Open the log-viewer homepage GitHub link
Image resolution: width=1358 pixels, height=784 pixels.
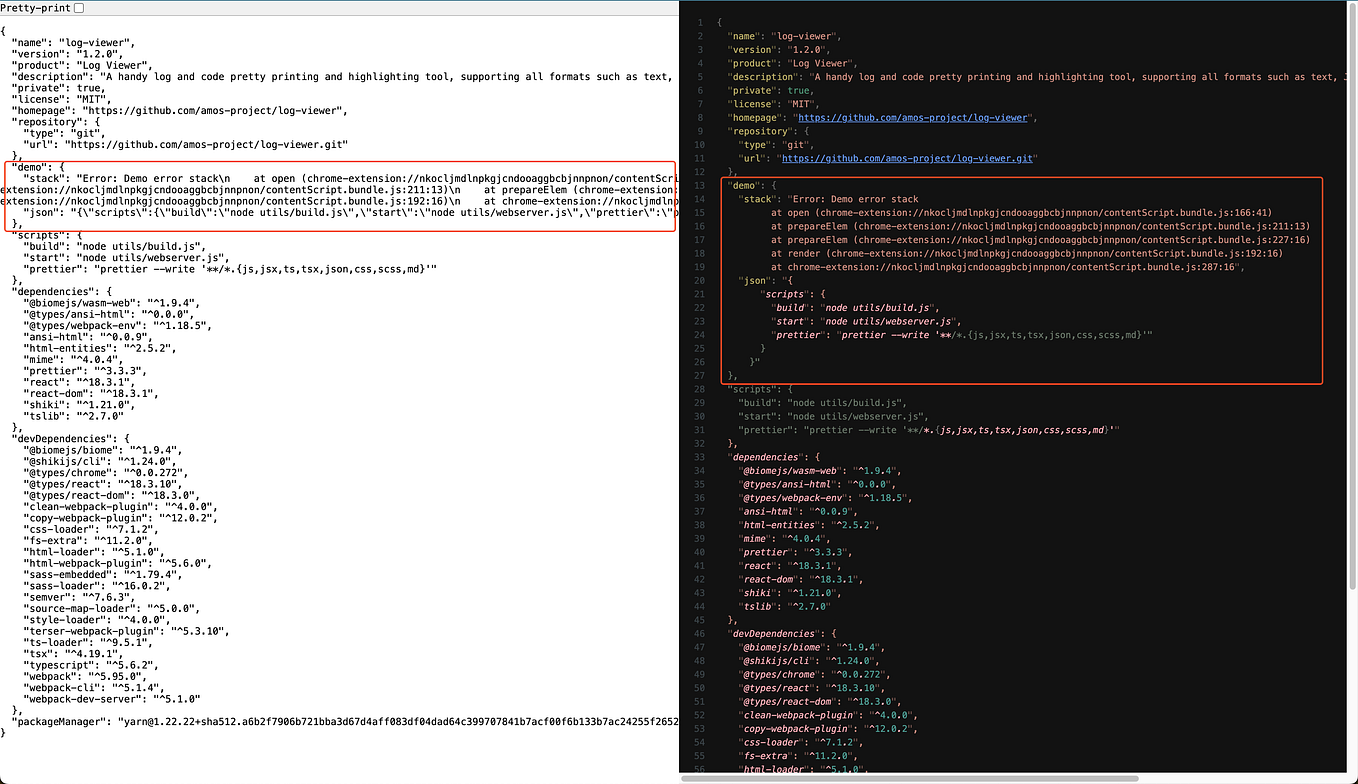[914, 117]
